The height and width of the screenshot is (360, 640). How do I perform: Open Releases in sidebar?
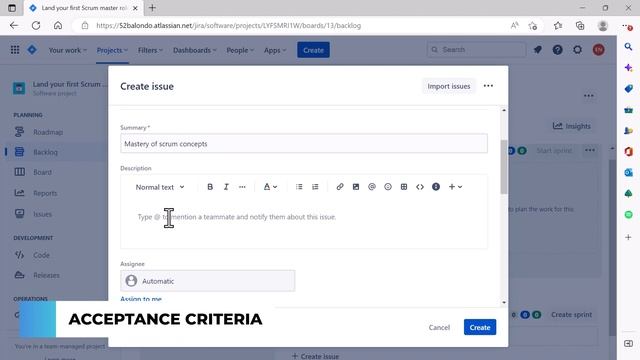click(46, 275)
